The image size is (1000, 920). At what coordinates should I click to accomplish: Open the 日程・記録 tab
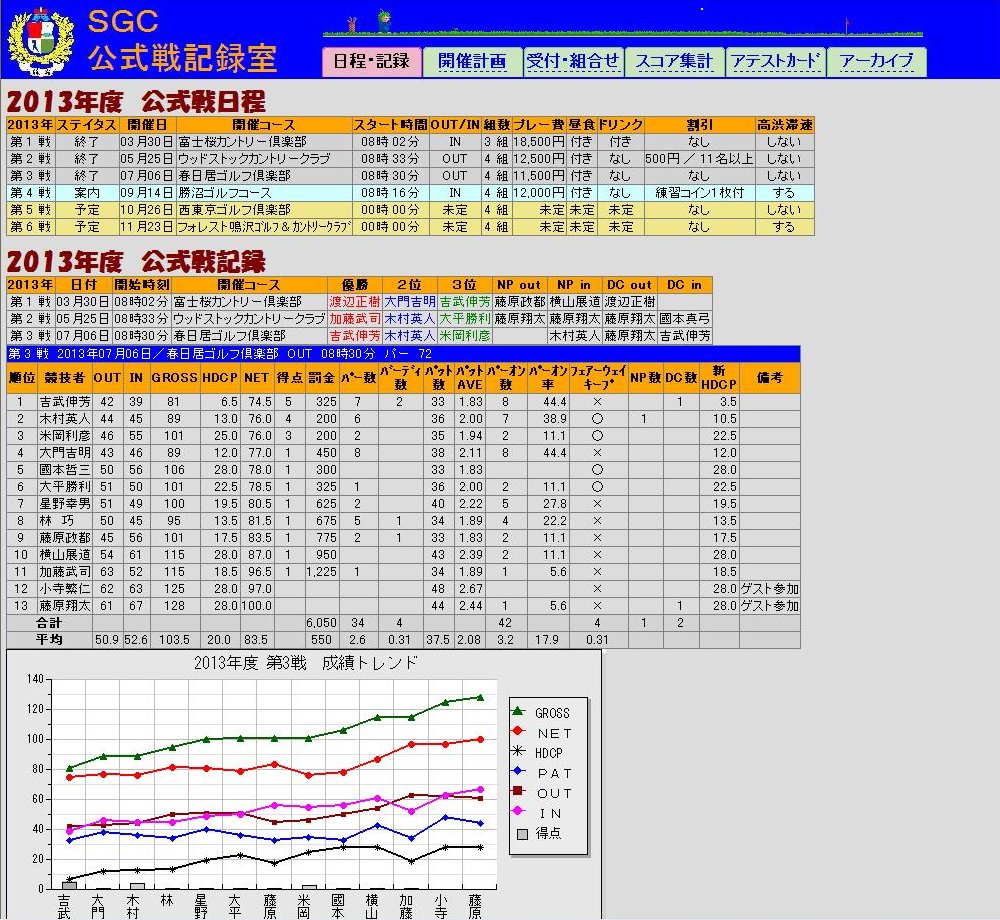[x=371, y=61]
